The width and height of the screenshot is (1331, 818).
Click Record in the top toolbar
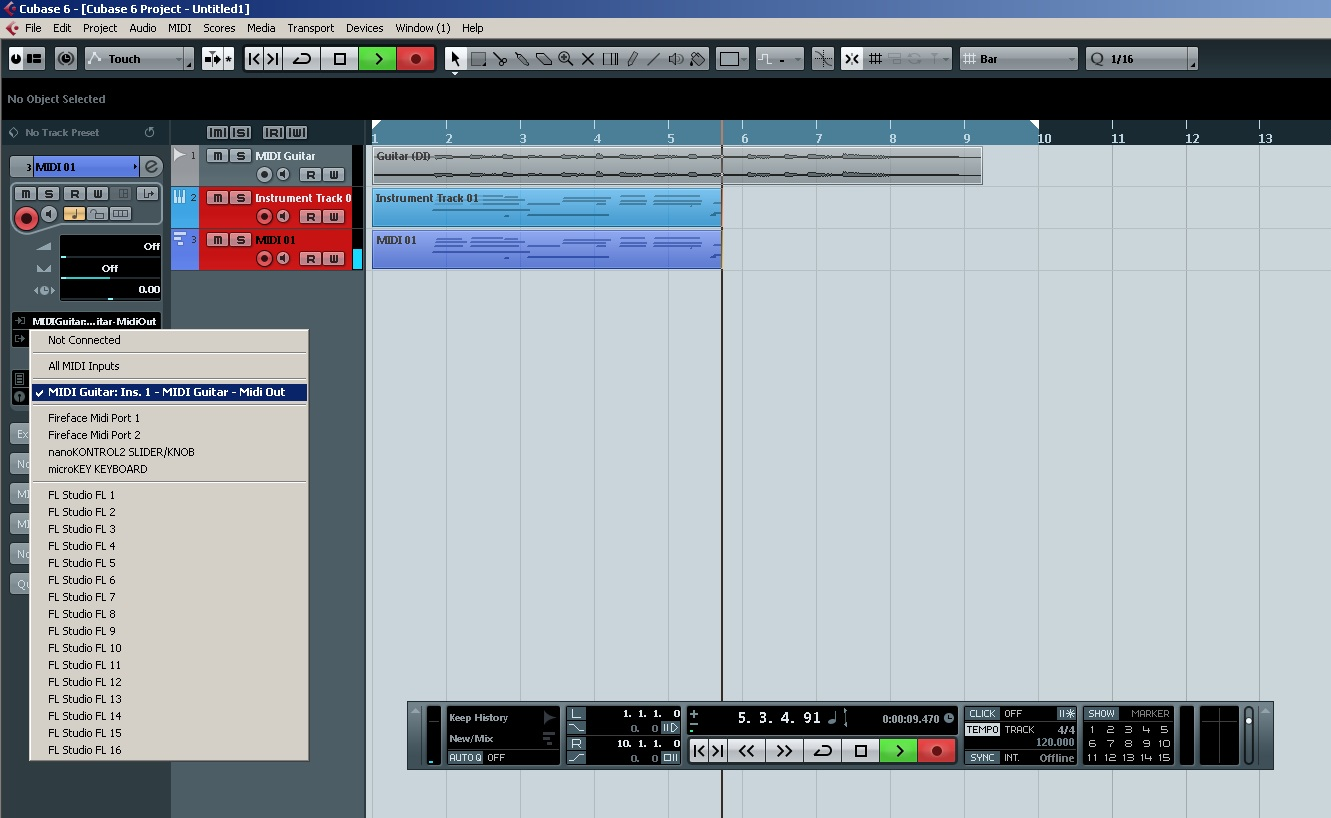click(x=416, y=59)
